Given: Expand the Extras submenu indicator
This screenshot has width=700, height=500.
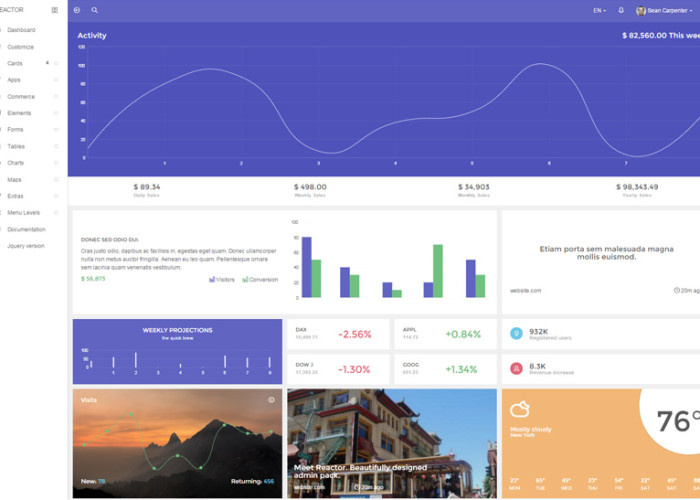Looking at the screenshot, I should pos(56,196).
